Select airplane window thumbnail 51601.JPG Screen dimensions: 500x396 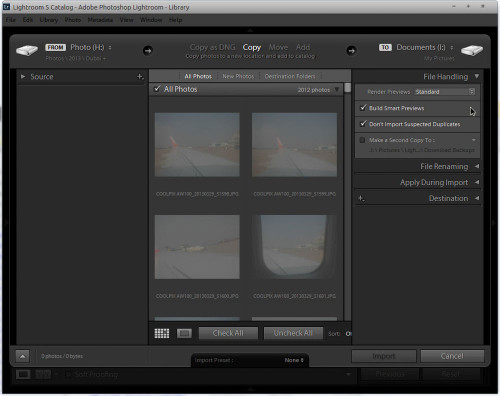click(x=294, y=247)
